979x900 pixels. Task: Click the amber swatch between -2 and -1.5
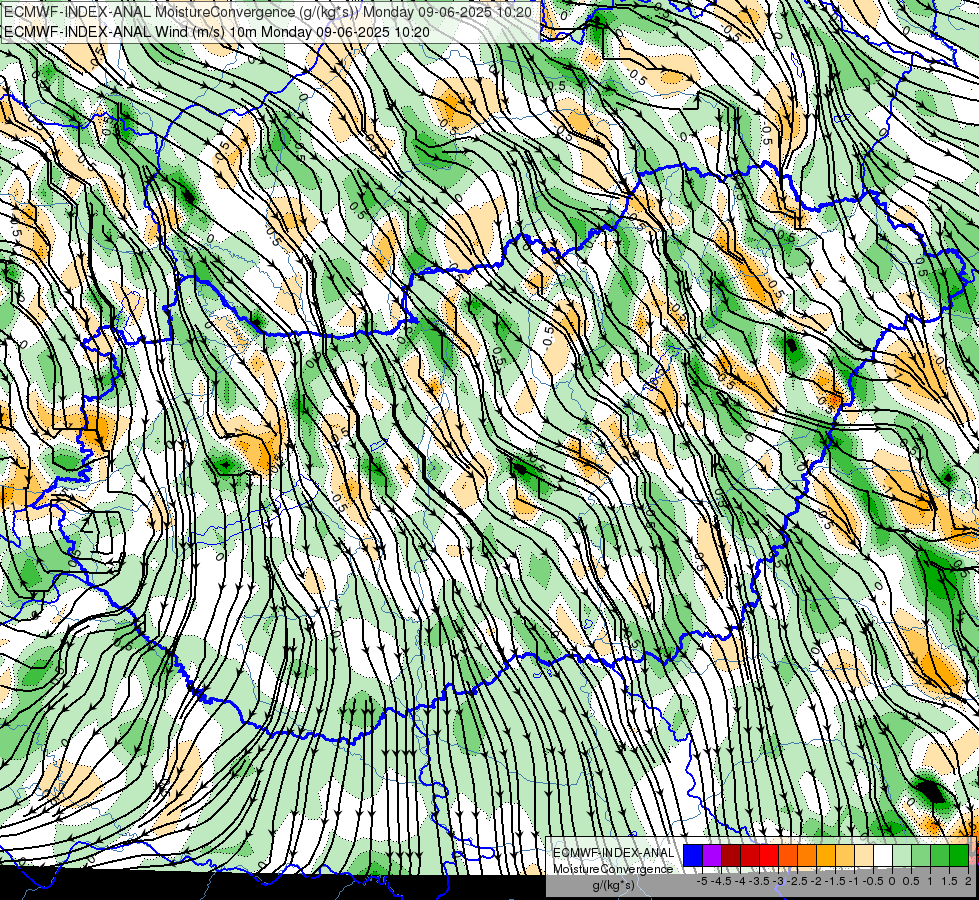pos(826,855)
